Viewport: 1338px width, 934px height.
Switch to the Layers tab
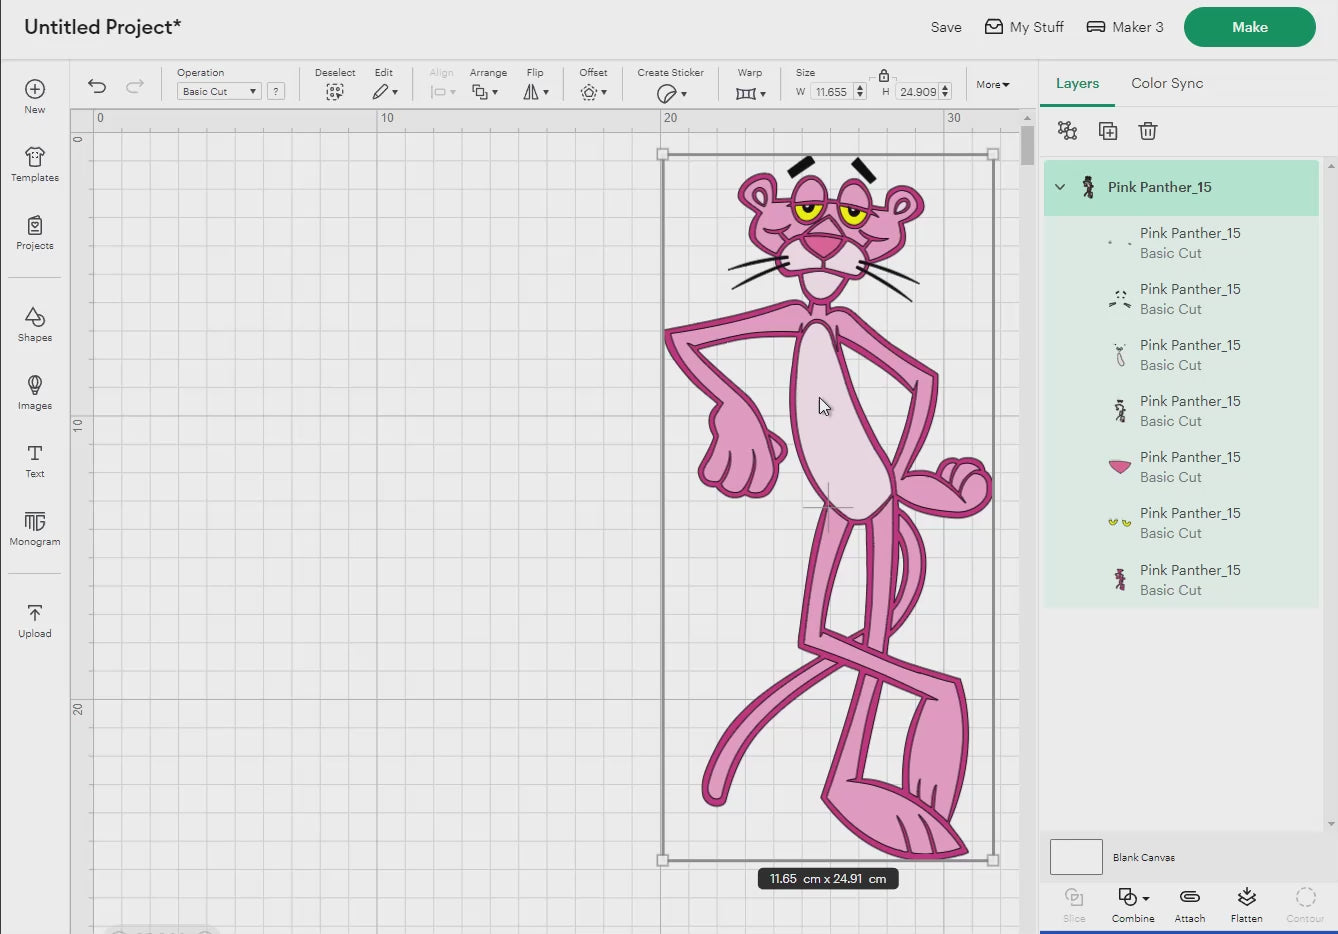pos(1077,83)
